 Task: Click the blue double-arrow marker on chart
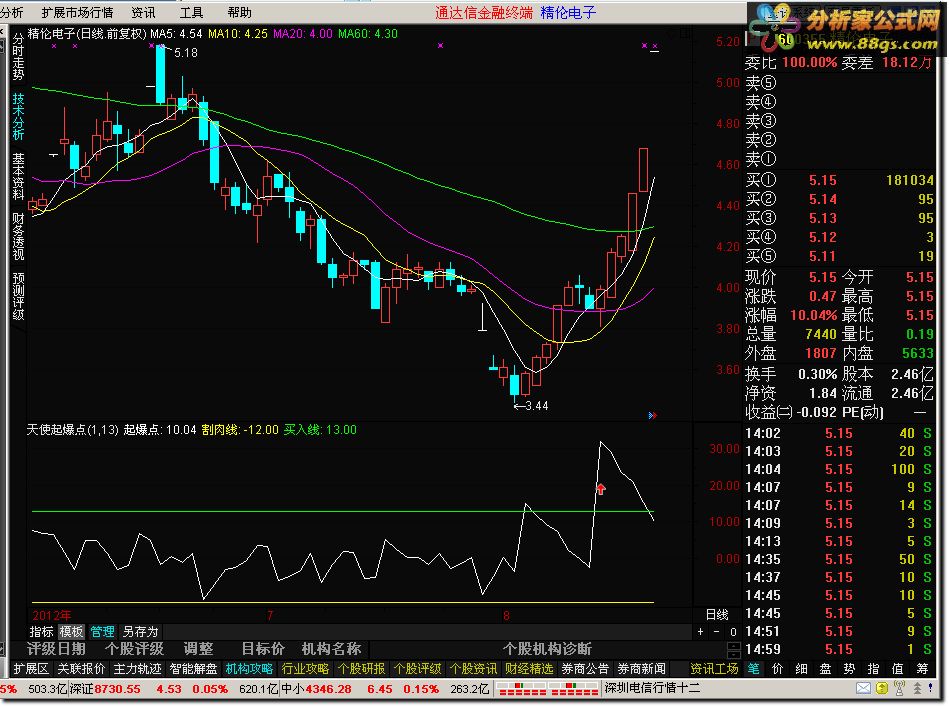click(652, 415)
